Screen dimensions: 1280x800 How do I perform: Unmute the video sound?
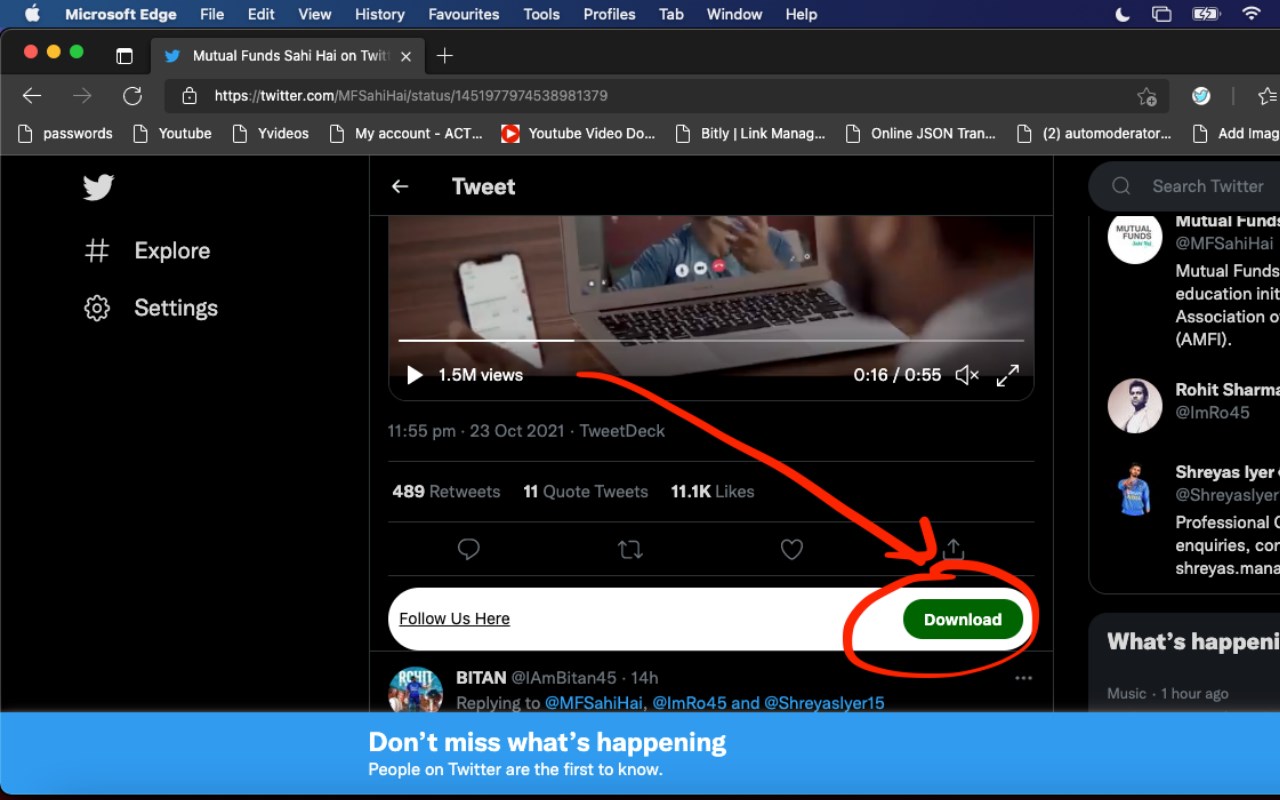pos(966,375)
